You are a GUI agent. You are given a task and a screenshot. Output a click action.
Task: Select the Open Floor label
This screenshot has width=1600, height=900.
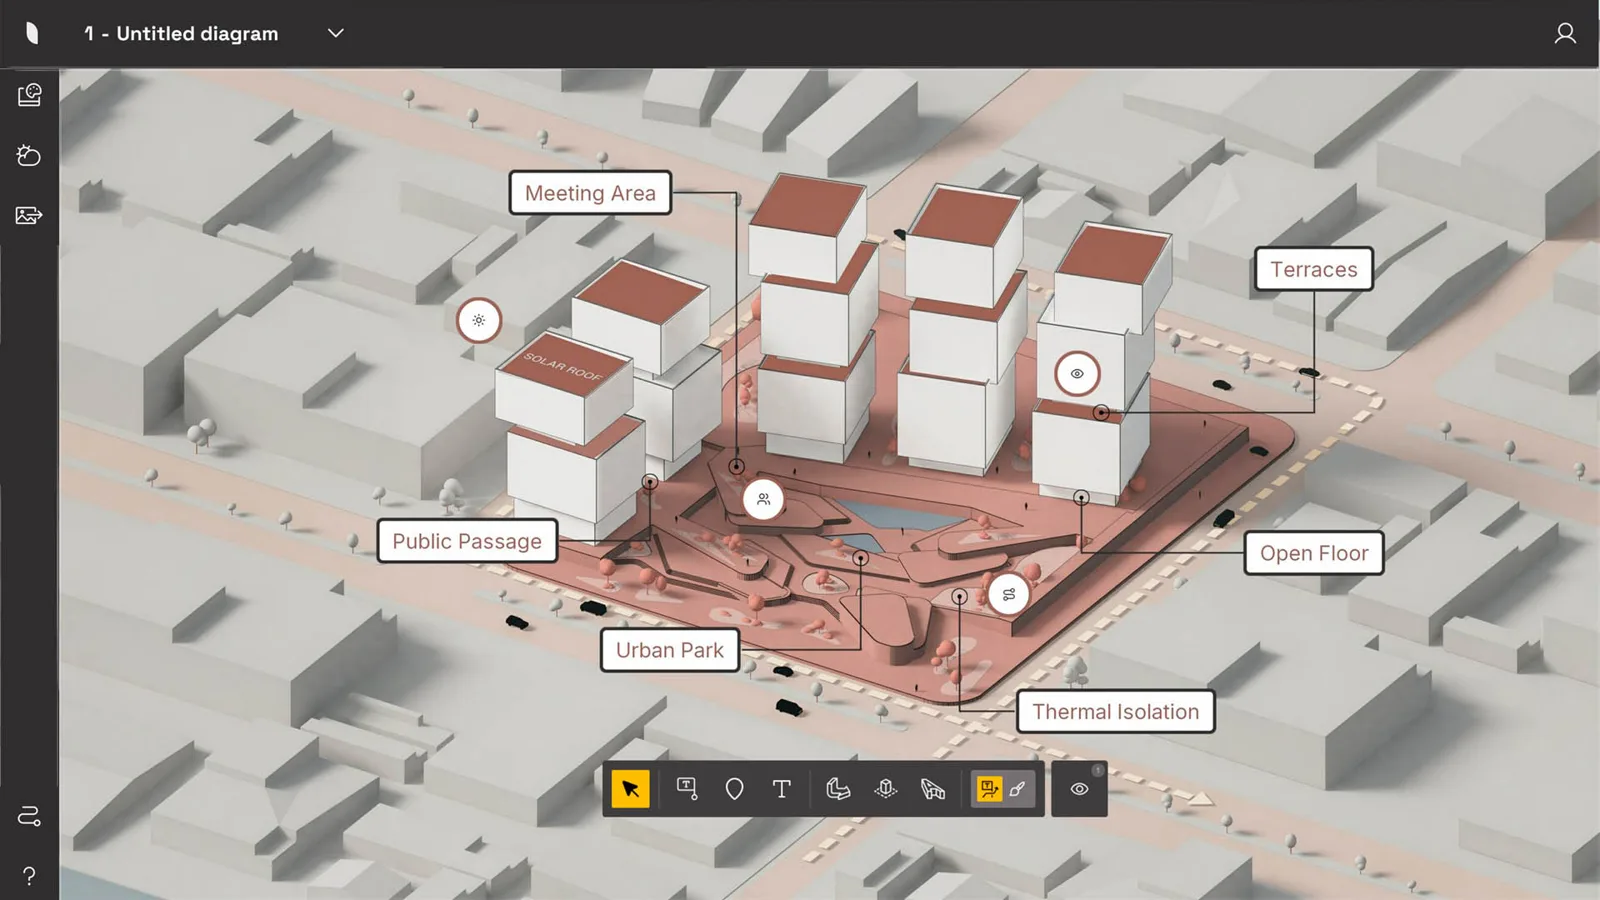click(x=1314, y=553)
